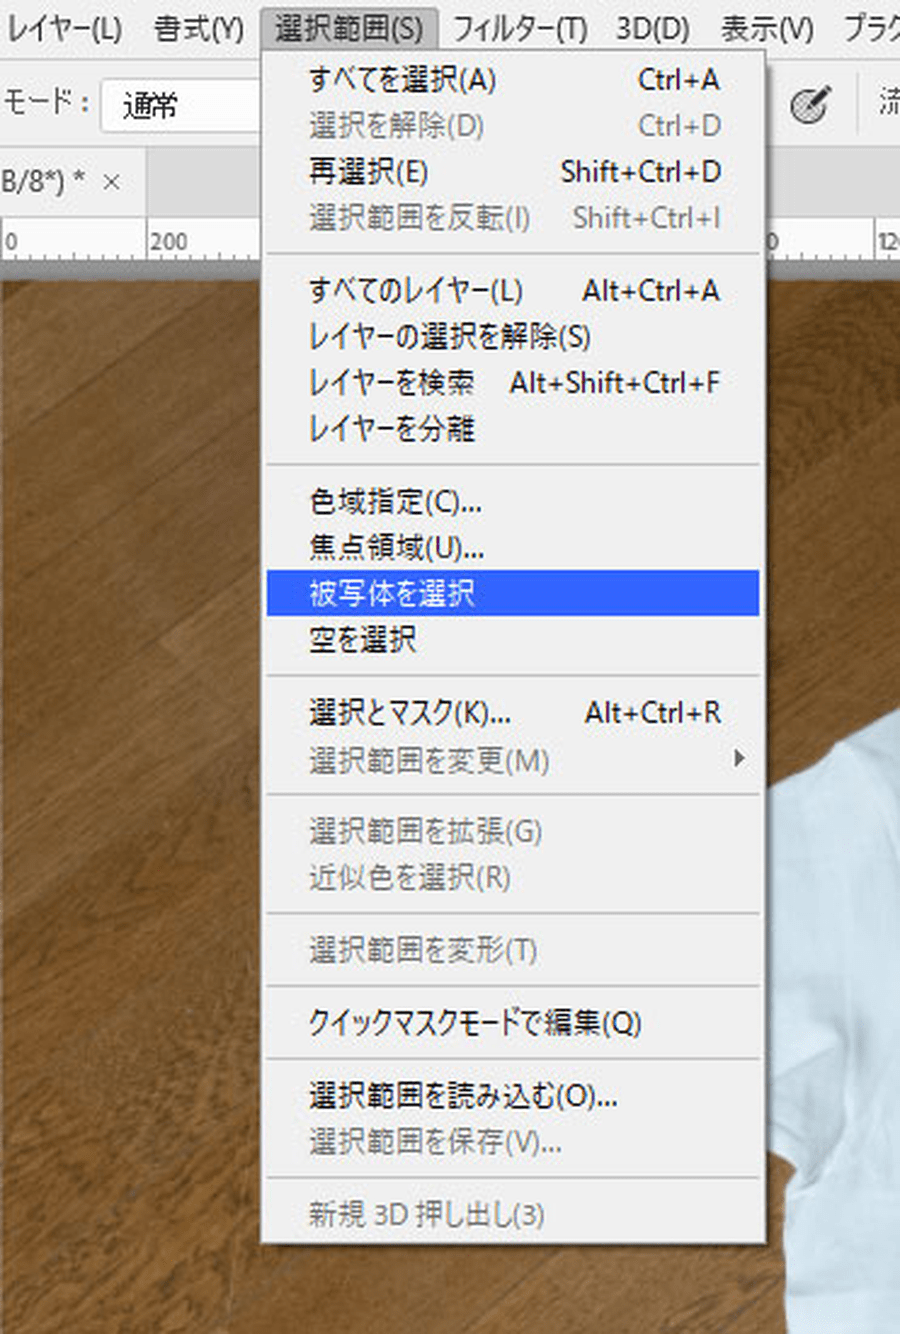This screenshot has height=1334, width=900.
Task: Click the 選択範囲(S) menu title
Action: 349,28
